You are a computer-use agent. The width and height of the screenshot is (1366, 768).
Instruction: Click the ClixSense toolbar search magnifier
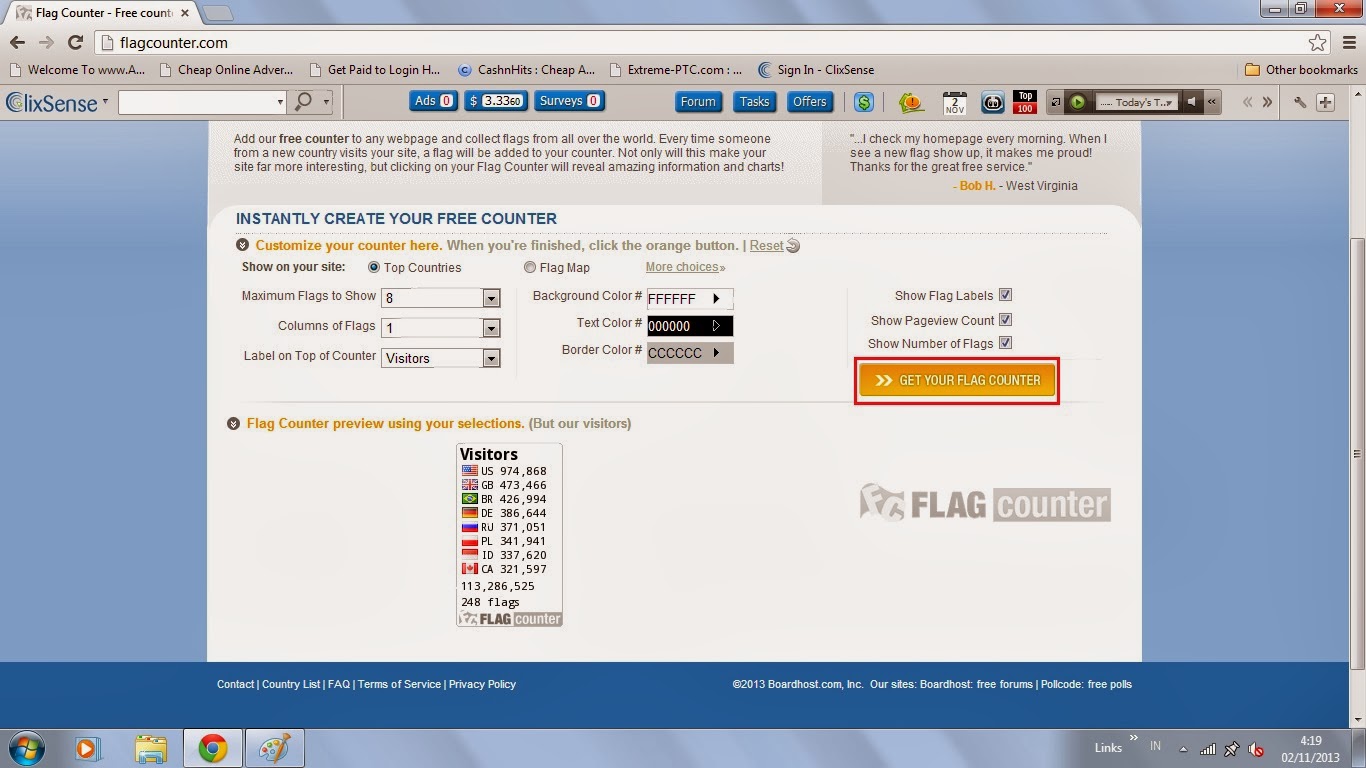click(x=303, y=101)
